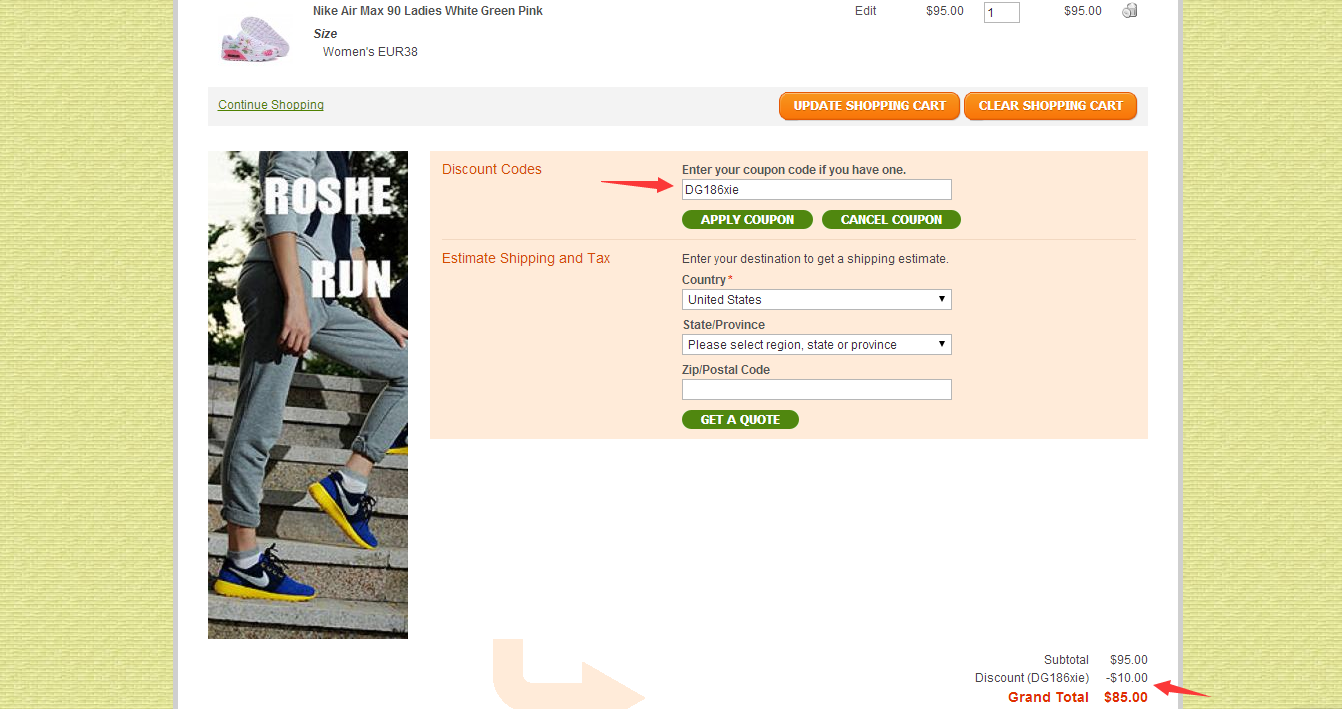Remove the Nike Air Max item via trash icon
The image size is (1342, 709).
pyautogui.click(x=1130, y=11)
